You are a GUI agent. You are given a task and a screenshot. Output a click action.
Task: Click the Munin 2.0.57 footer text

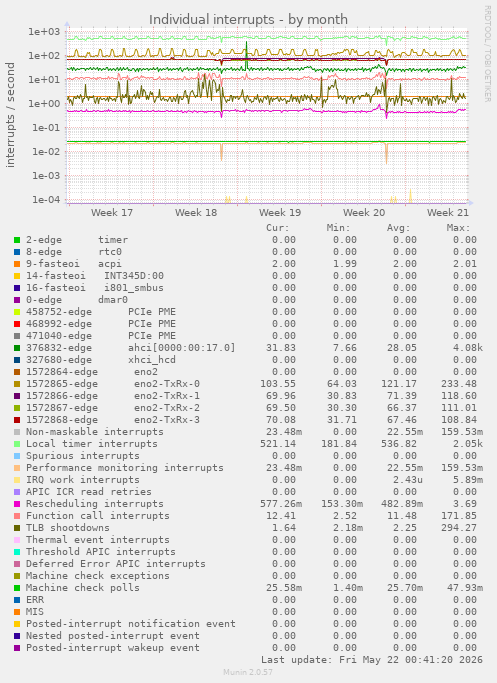pos(248,672)
